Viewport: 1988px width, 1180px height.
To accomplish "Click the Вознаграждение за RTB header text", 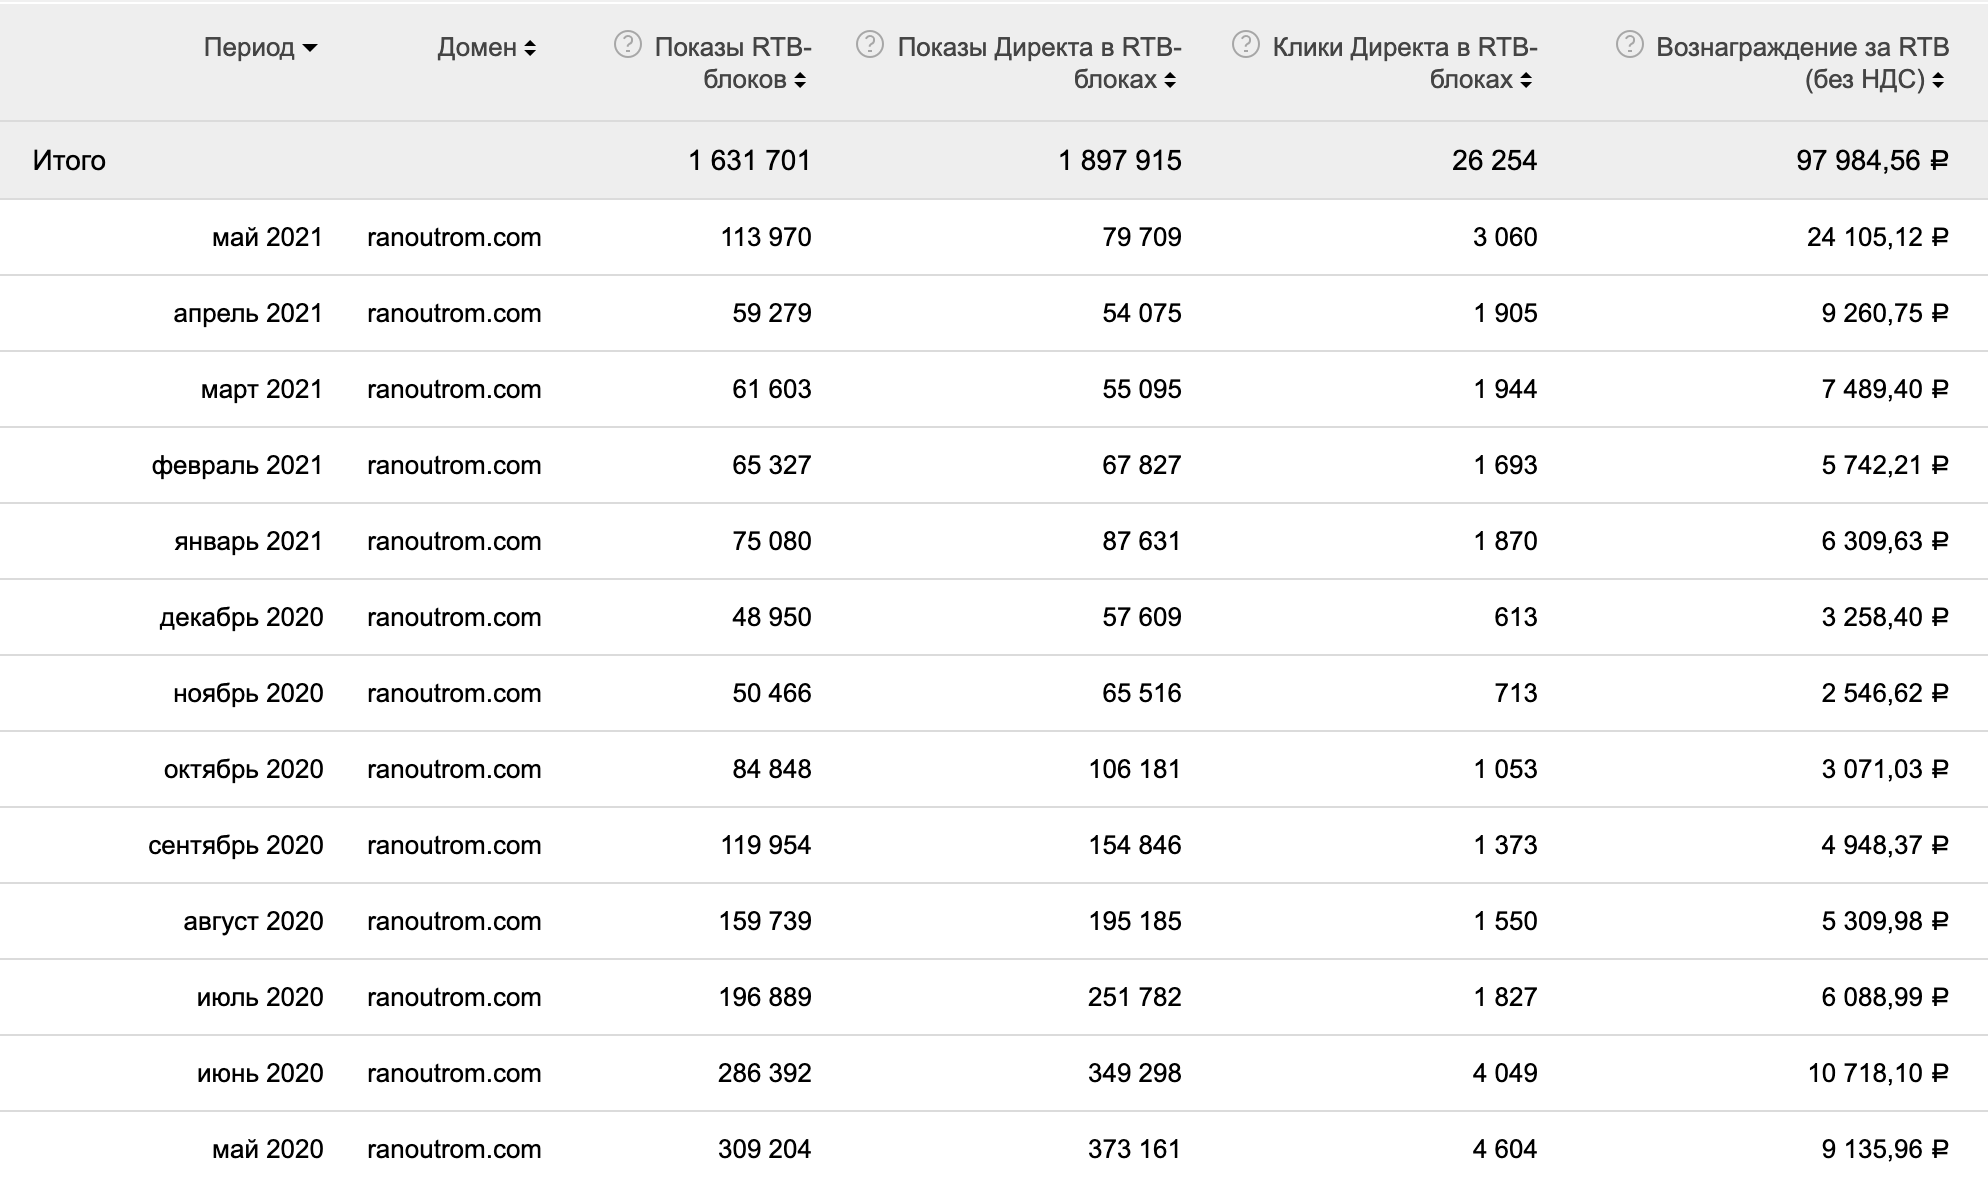I will tap(1802, 62).
